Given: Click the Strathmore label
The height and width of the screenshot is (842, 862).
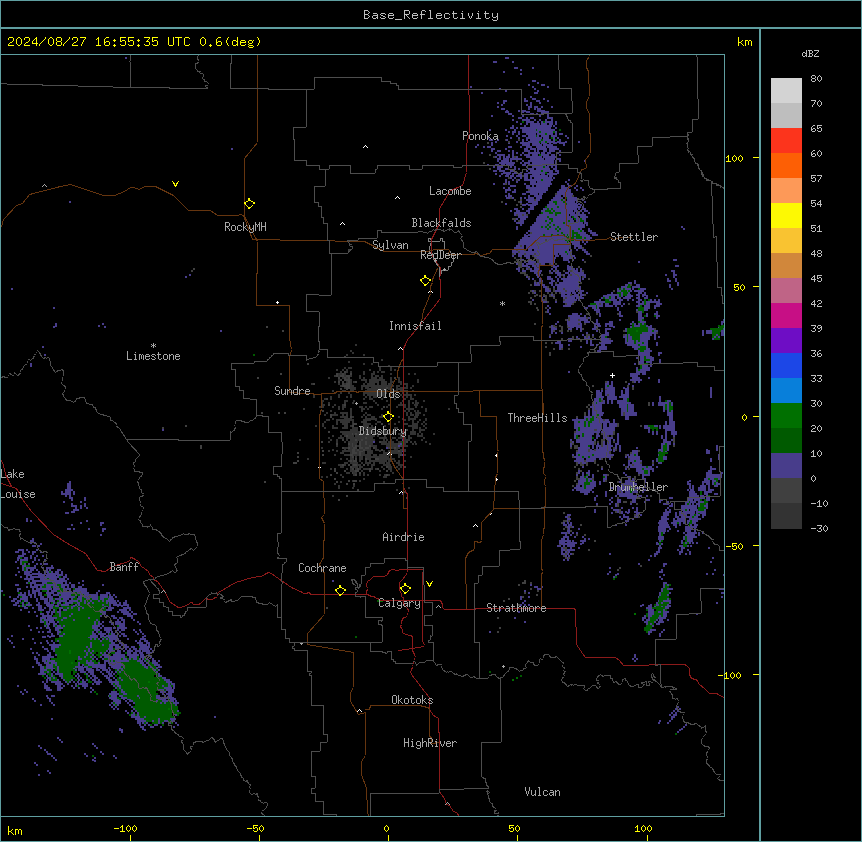Looking at the screenshot, I should tap(516, 608).
